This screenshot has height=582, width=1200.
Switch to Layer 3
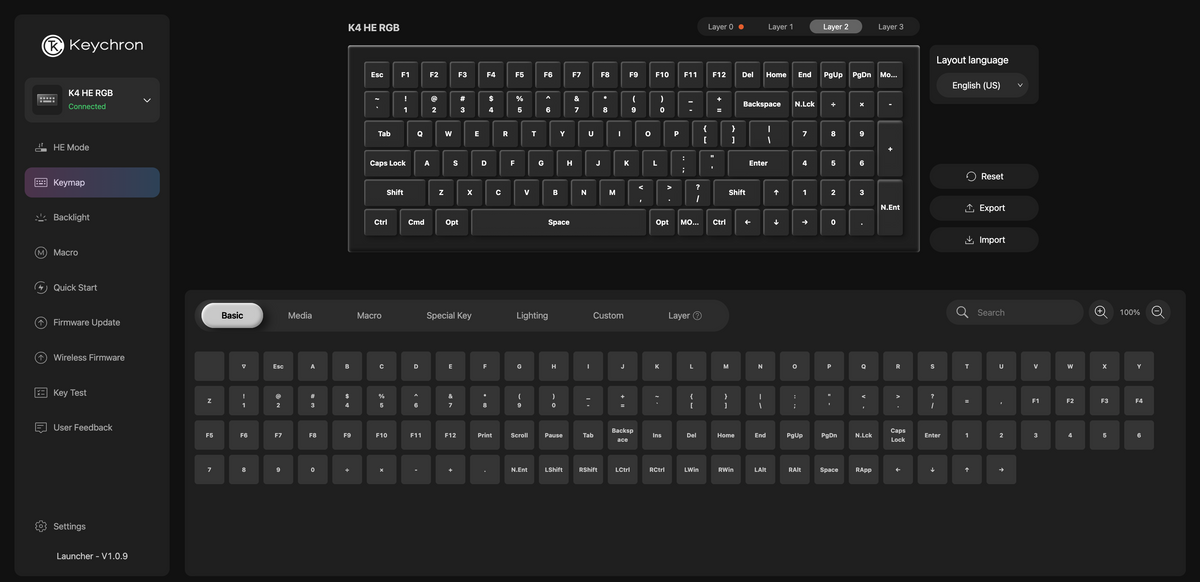click(890, 27)
